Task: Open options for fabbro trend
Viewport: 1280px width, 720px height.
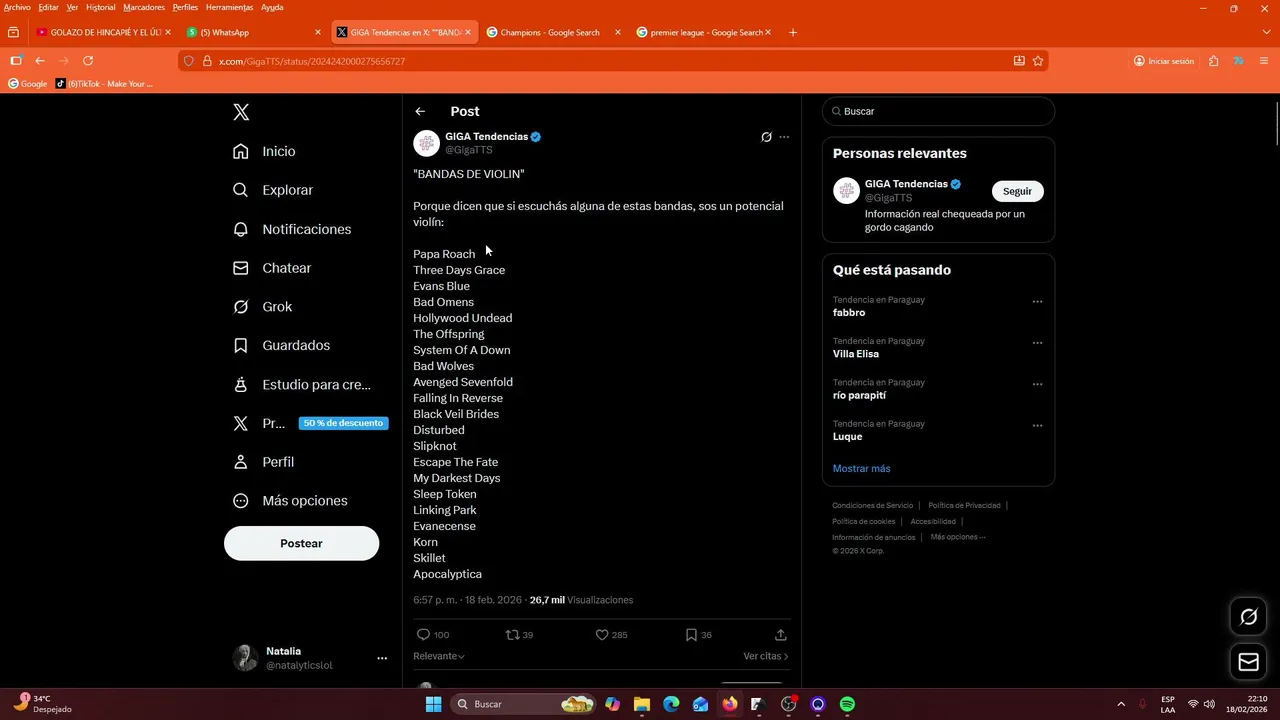Action: pos(1037,302)
